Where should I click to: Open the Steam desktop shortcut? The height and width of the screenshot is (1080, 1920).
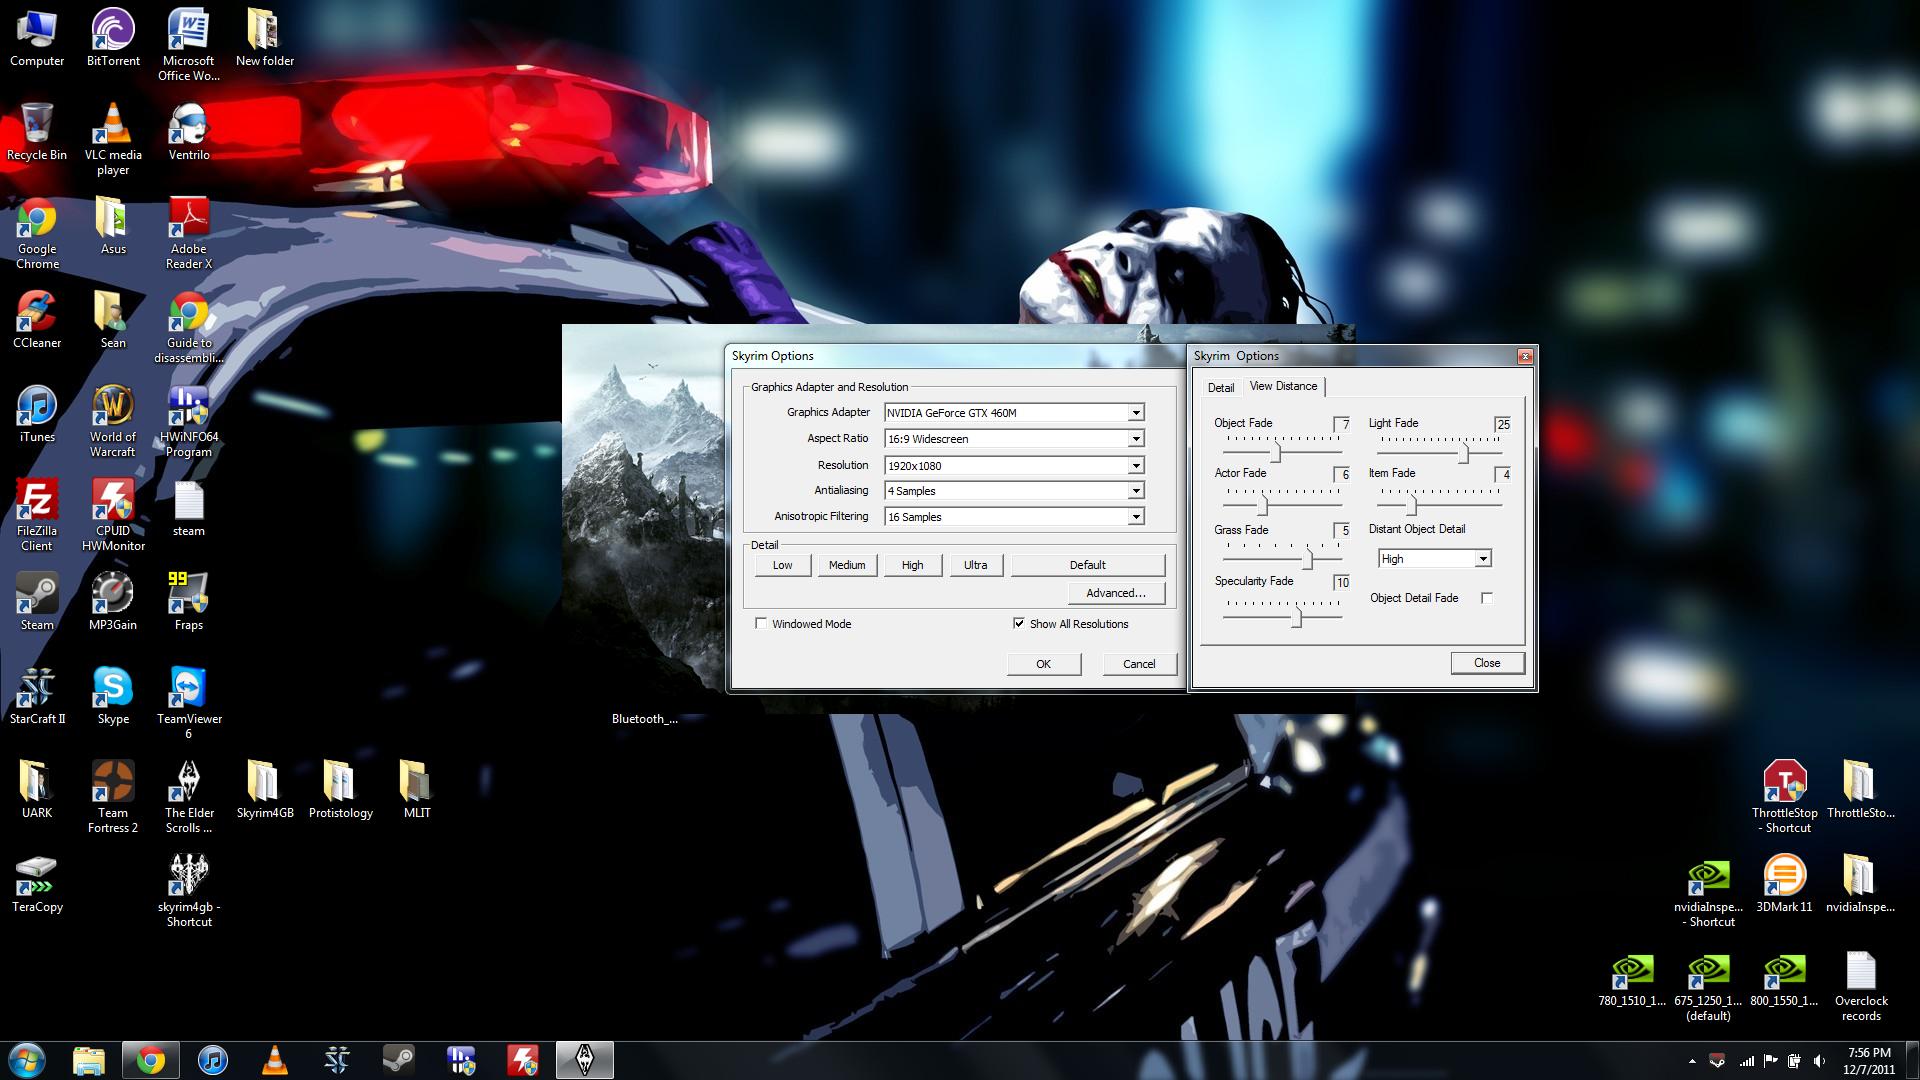point(37,601)
